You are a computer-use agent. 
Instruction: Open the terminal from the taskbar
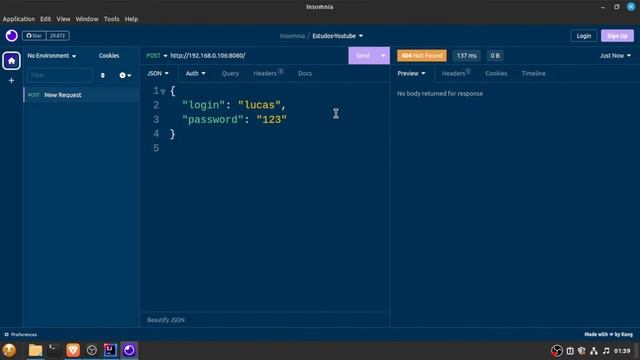[x=54, y=350]
